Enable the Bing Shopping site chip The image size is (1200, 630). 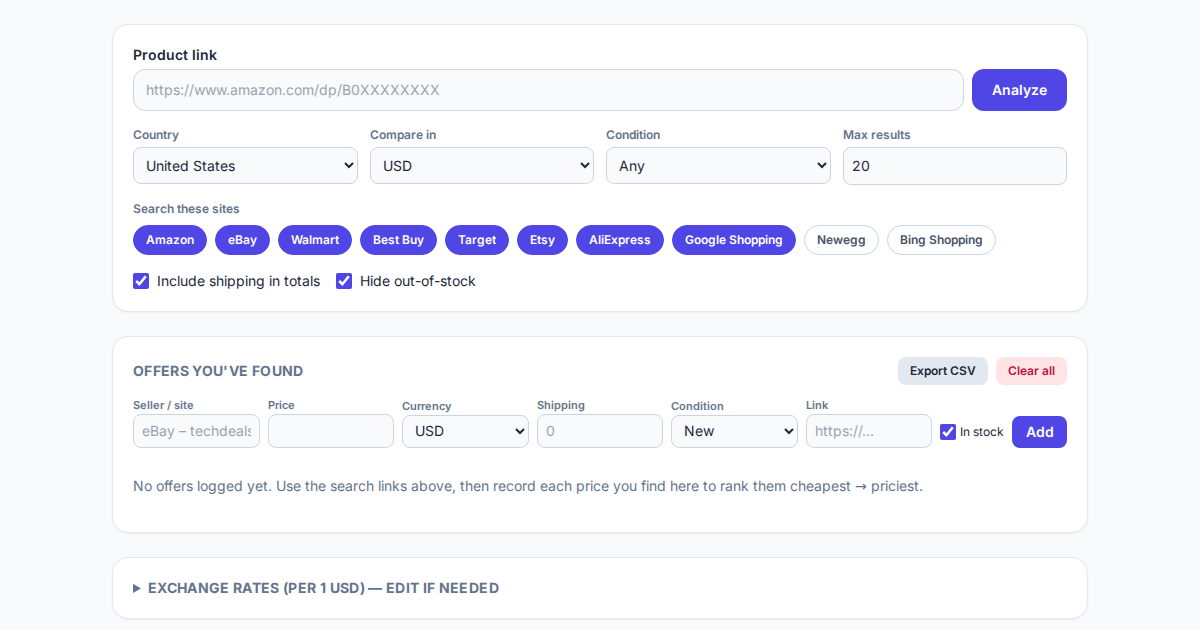[941, 240]
